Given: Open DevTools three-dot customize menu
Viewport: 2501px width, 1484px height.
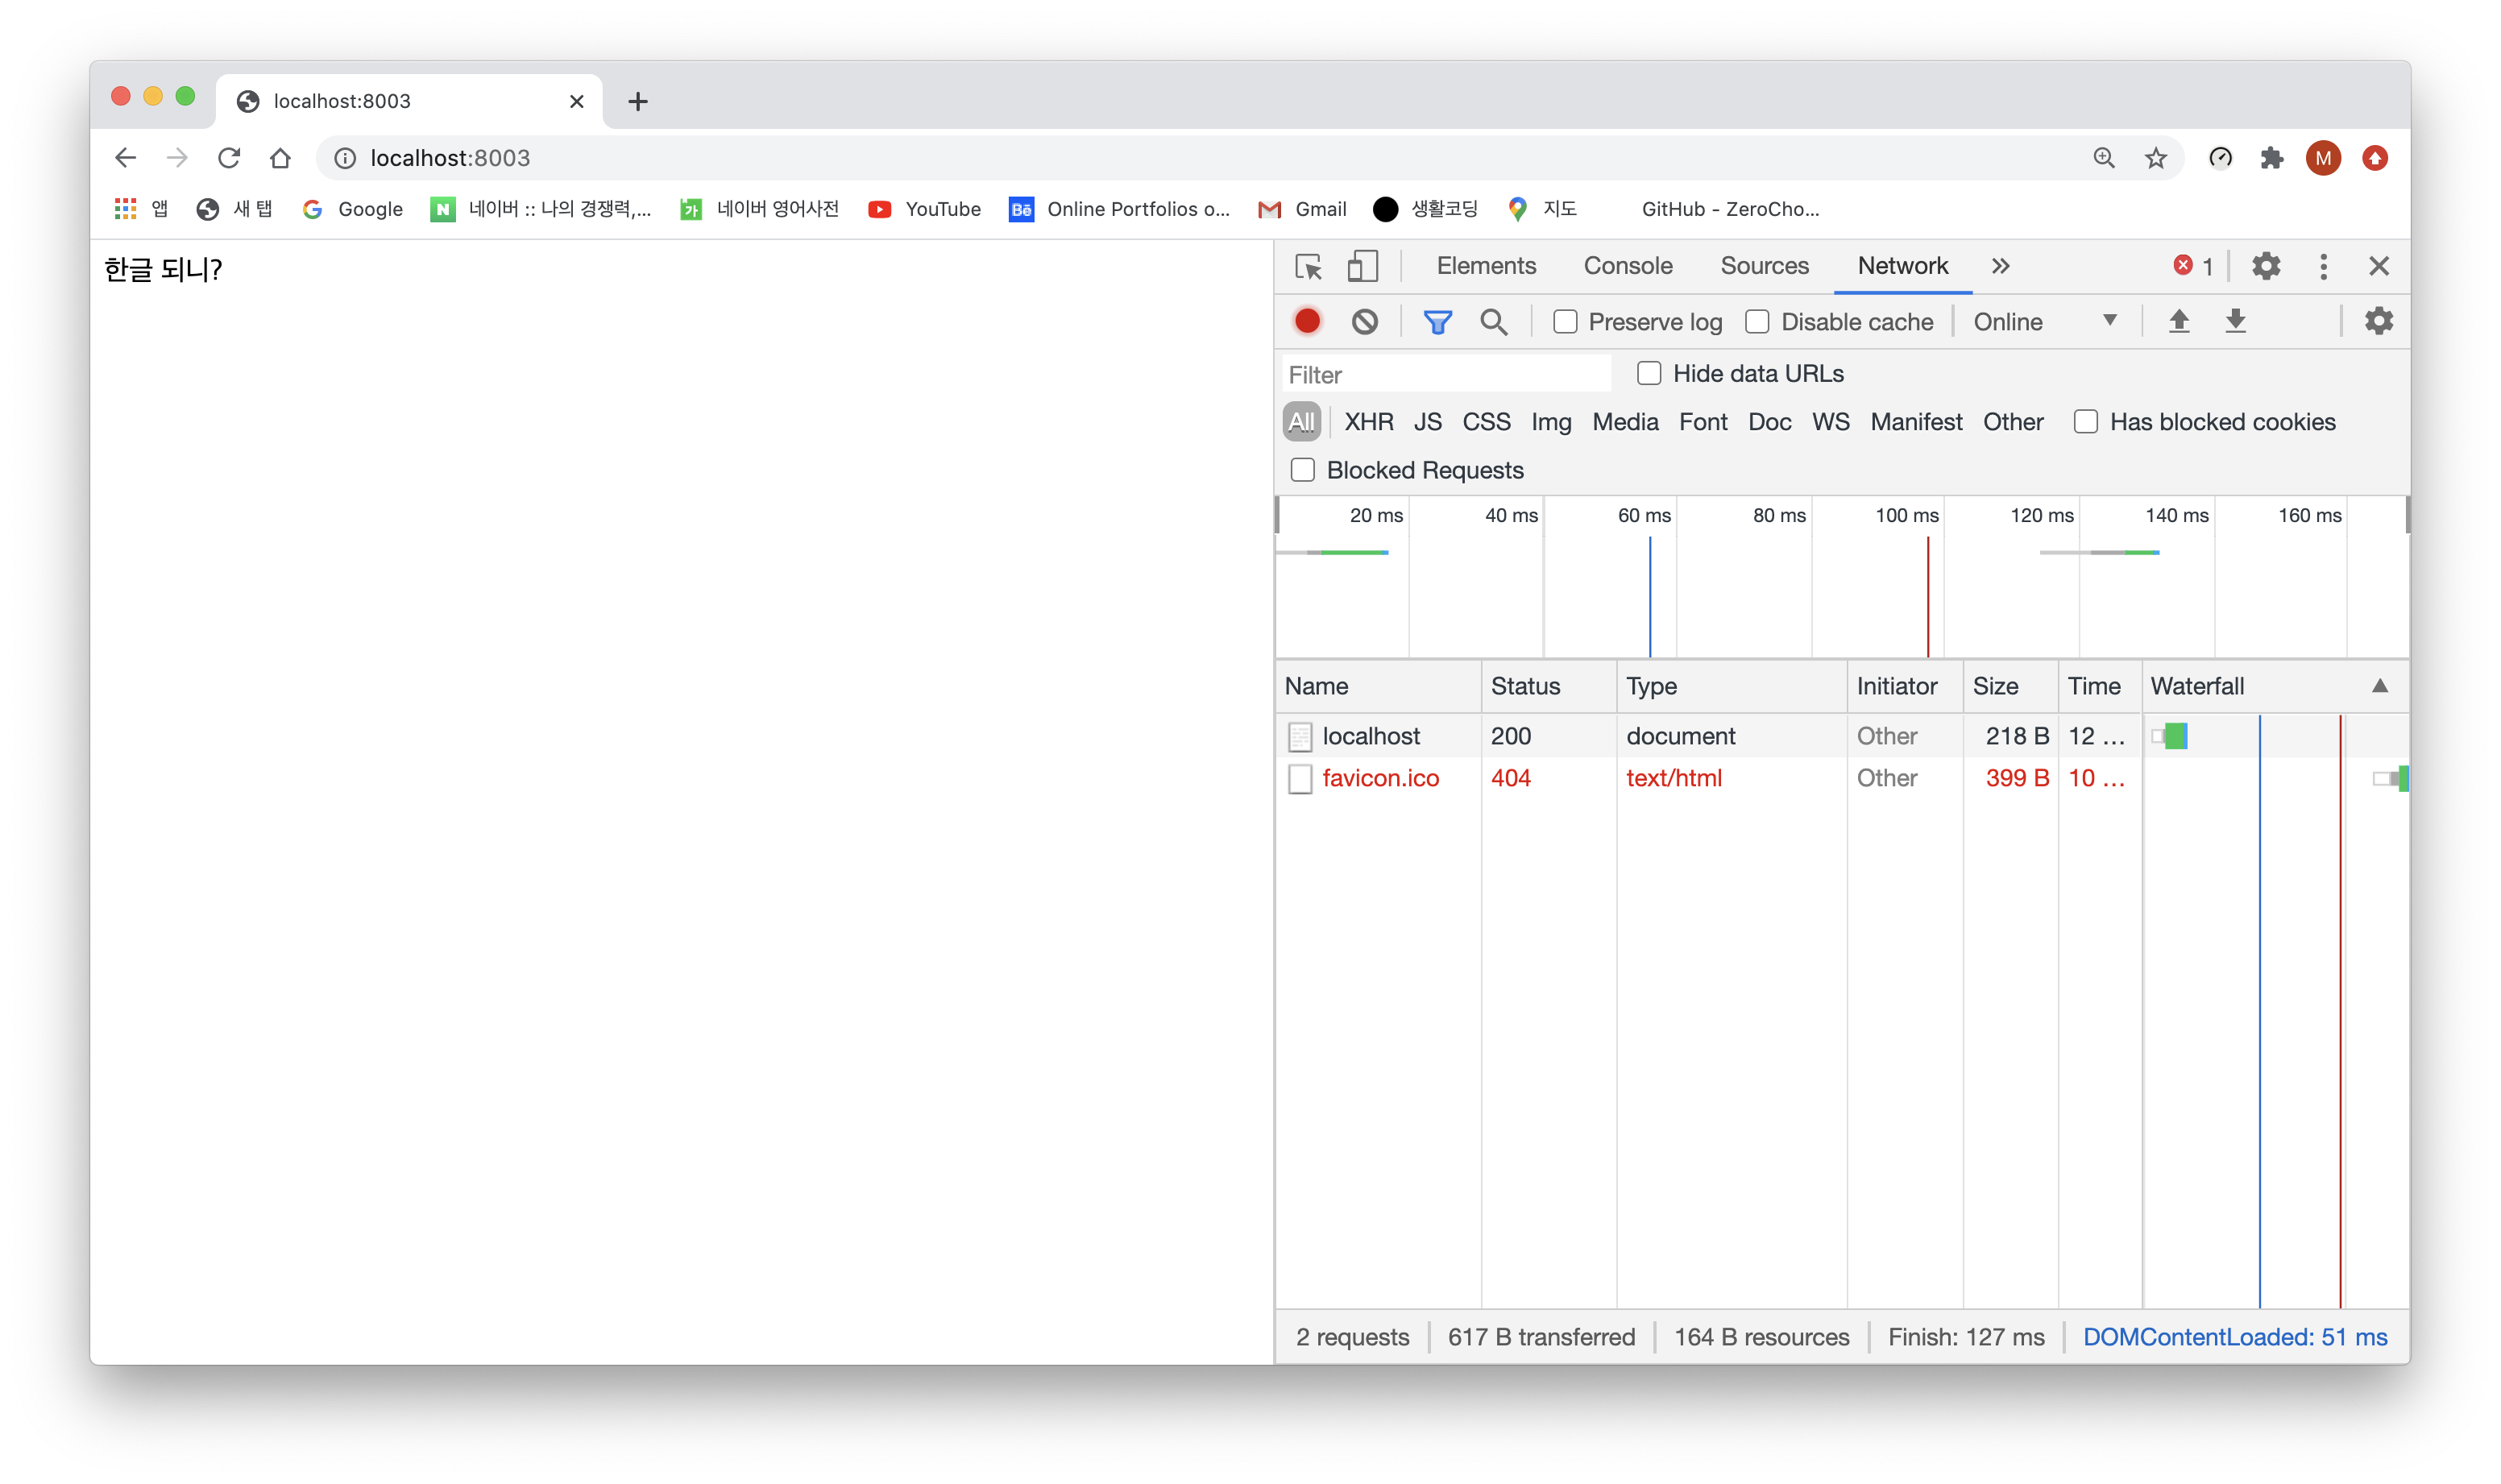Looking at the screenshot, I should coord(2323,266).
